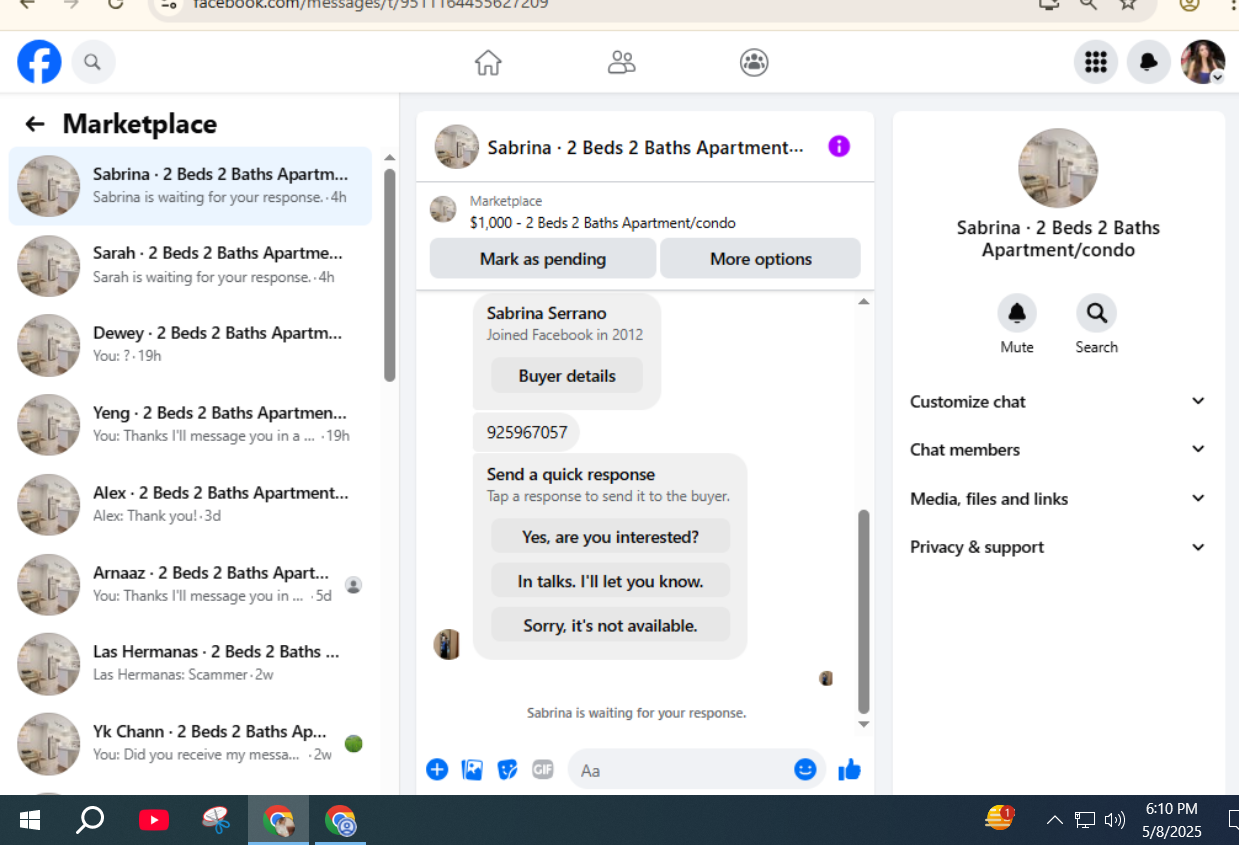Open account profile picture menu

pyautogui.click(x=1202, y=62)
